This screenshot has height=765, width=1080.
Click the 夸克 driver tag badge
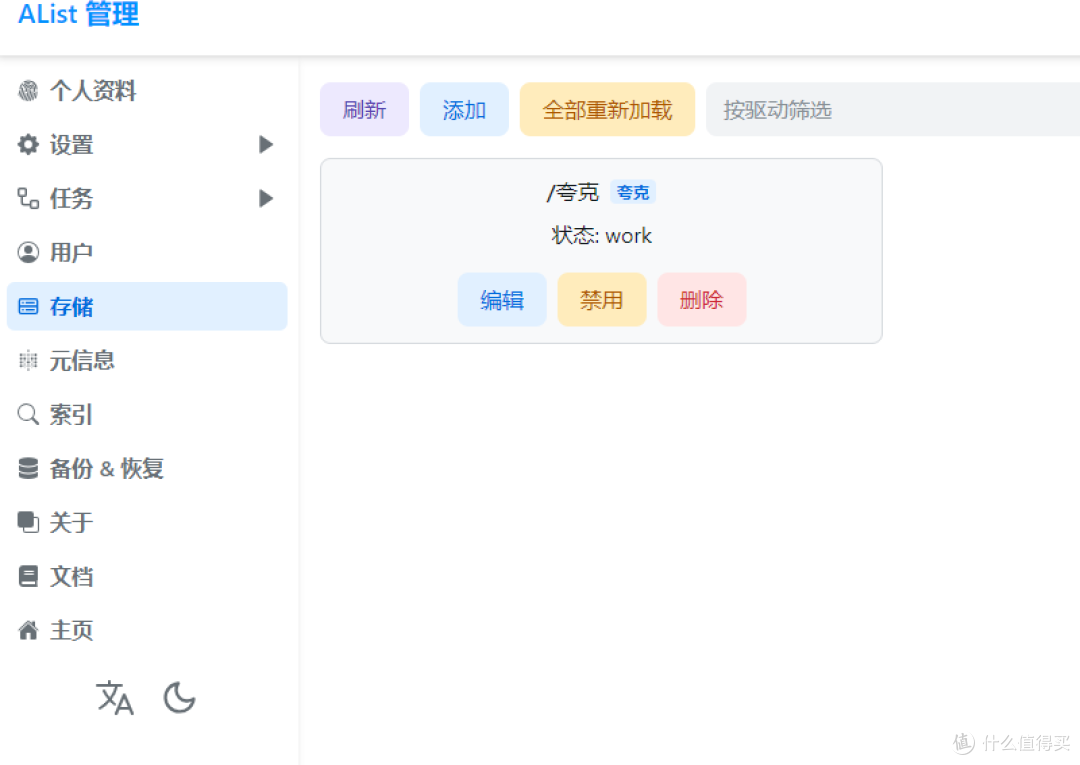(x=633, y=192)
